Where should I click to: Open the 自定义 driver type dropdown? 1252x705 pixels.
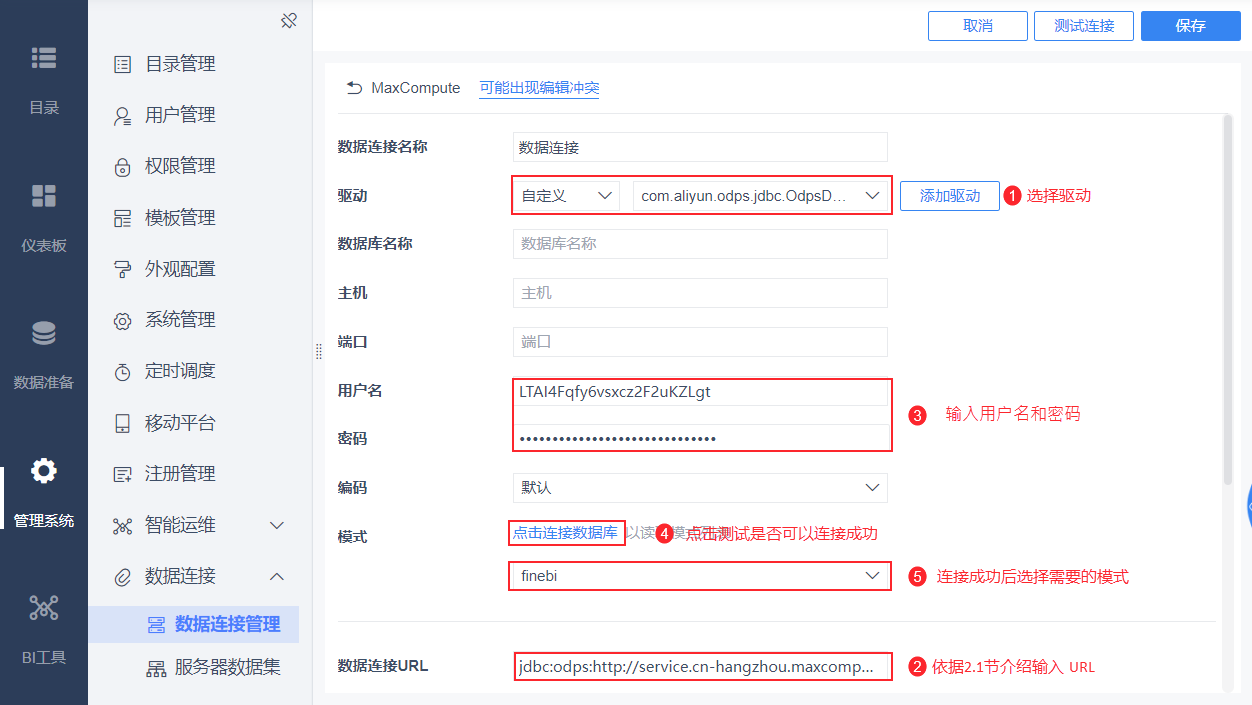[x=565, y=196]
